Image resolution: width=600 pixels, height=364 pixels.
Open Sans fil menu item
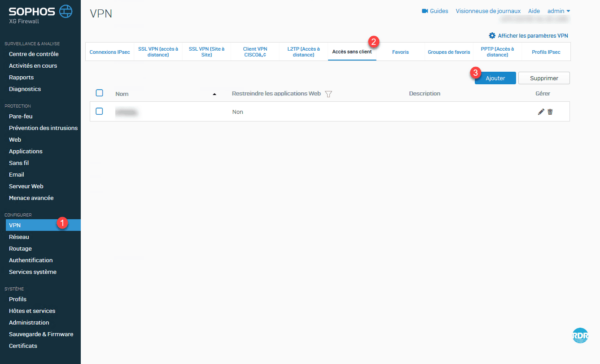[19, 163]
